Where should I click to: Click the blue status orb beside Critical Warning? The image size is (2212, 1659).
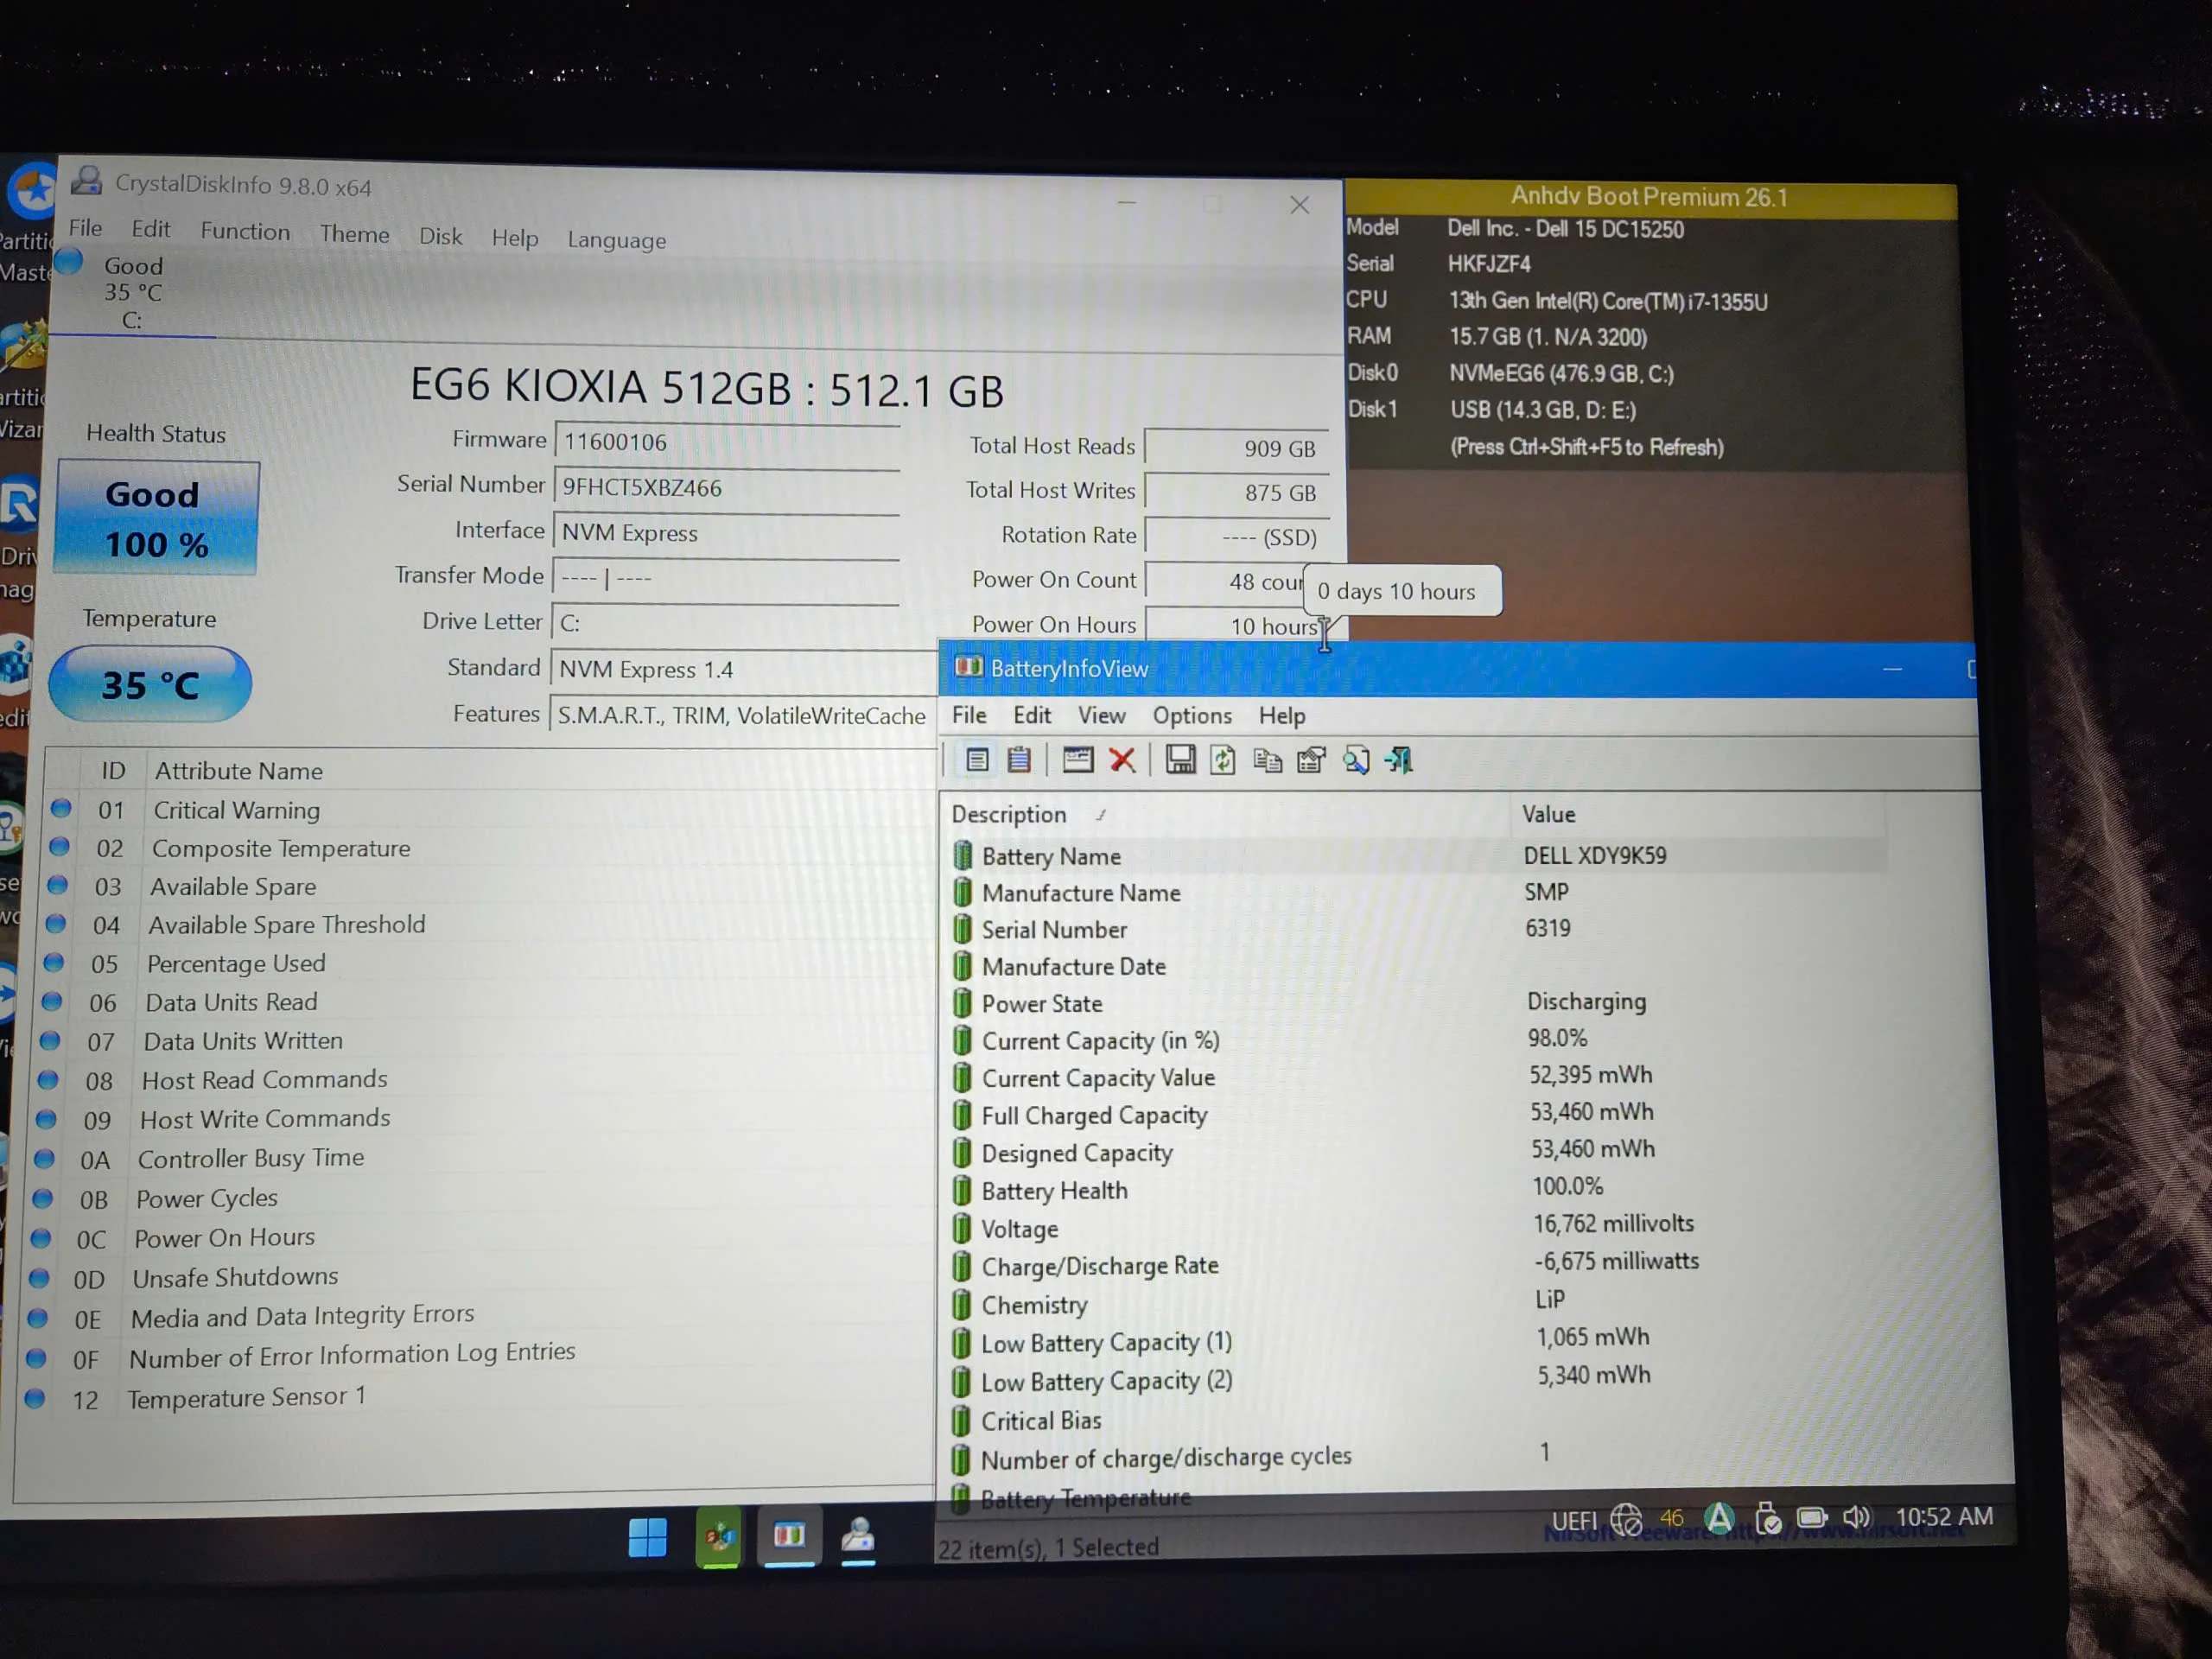point(61,808)
